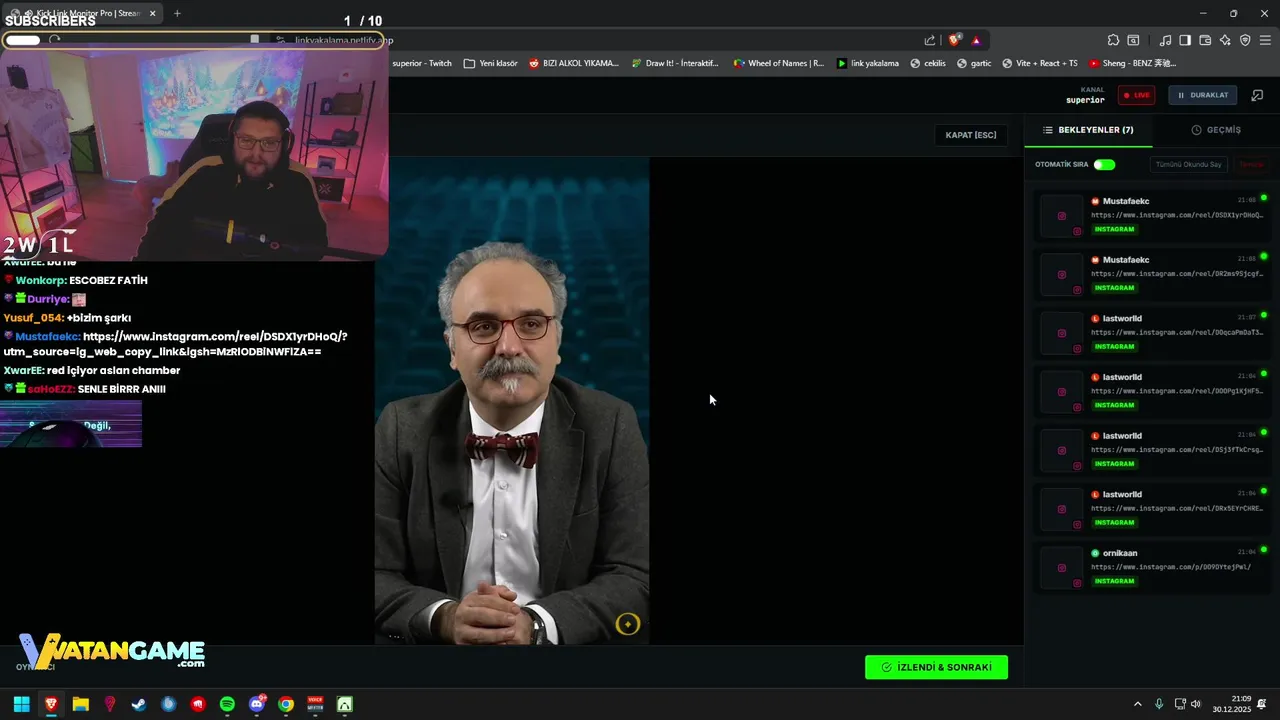
Task: Click the red Temizle clear button
Action: point(1252,164)
